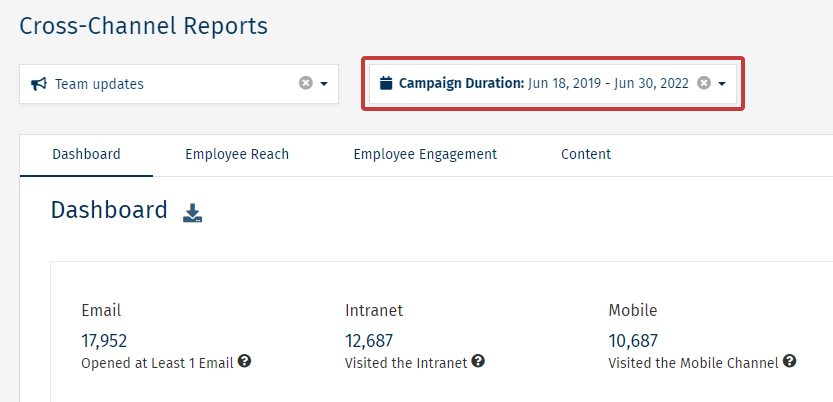
Task: Show help for Visited the Mobile Channel
Action: pyautogui.click(x=789, y=362)
